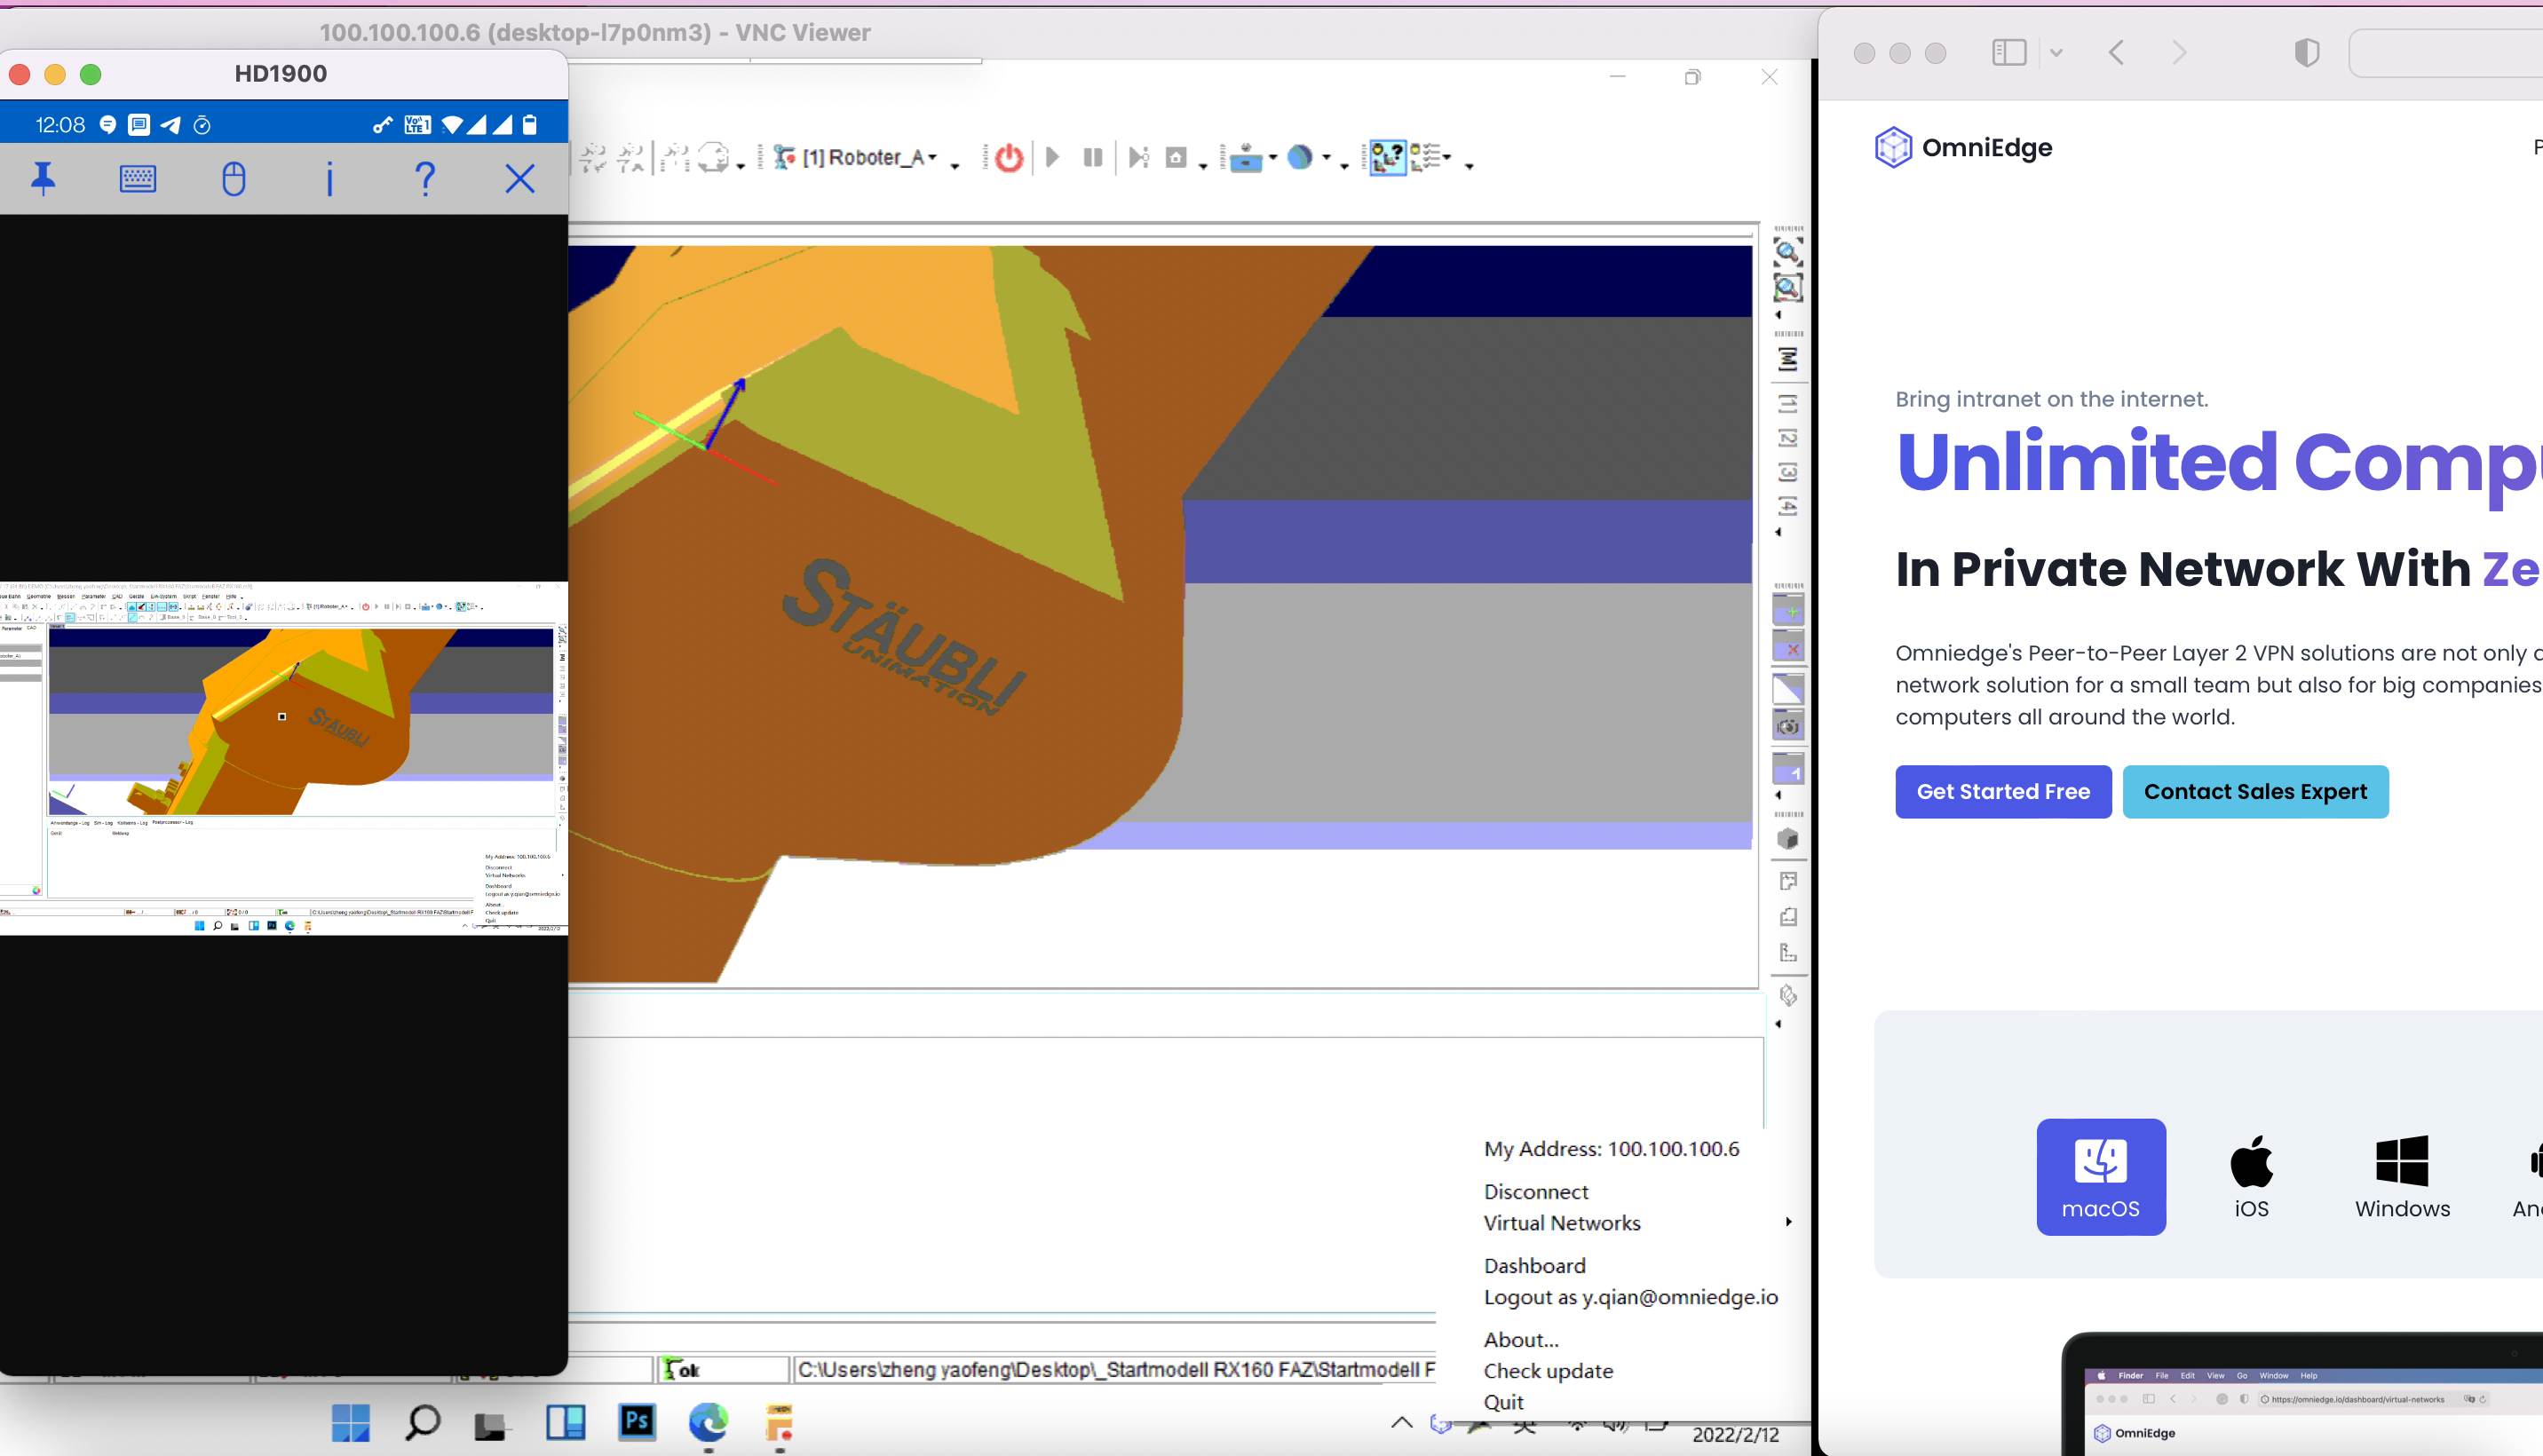Select Disconnect from OmniEdge menu
Viewport: 2543px width, 1456px height.
tap(1536, 1191)
